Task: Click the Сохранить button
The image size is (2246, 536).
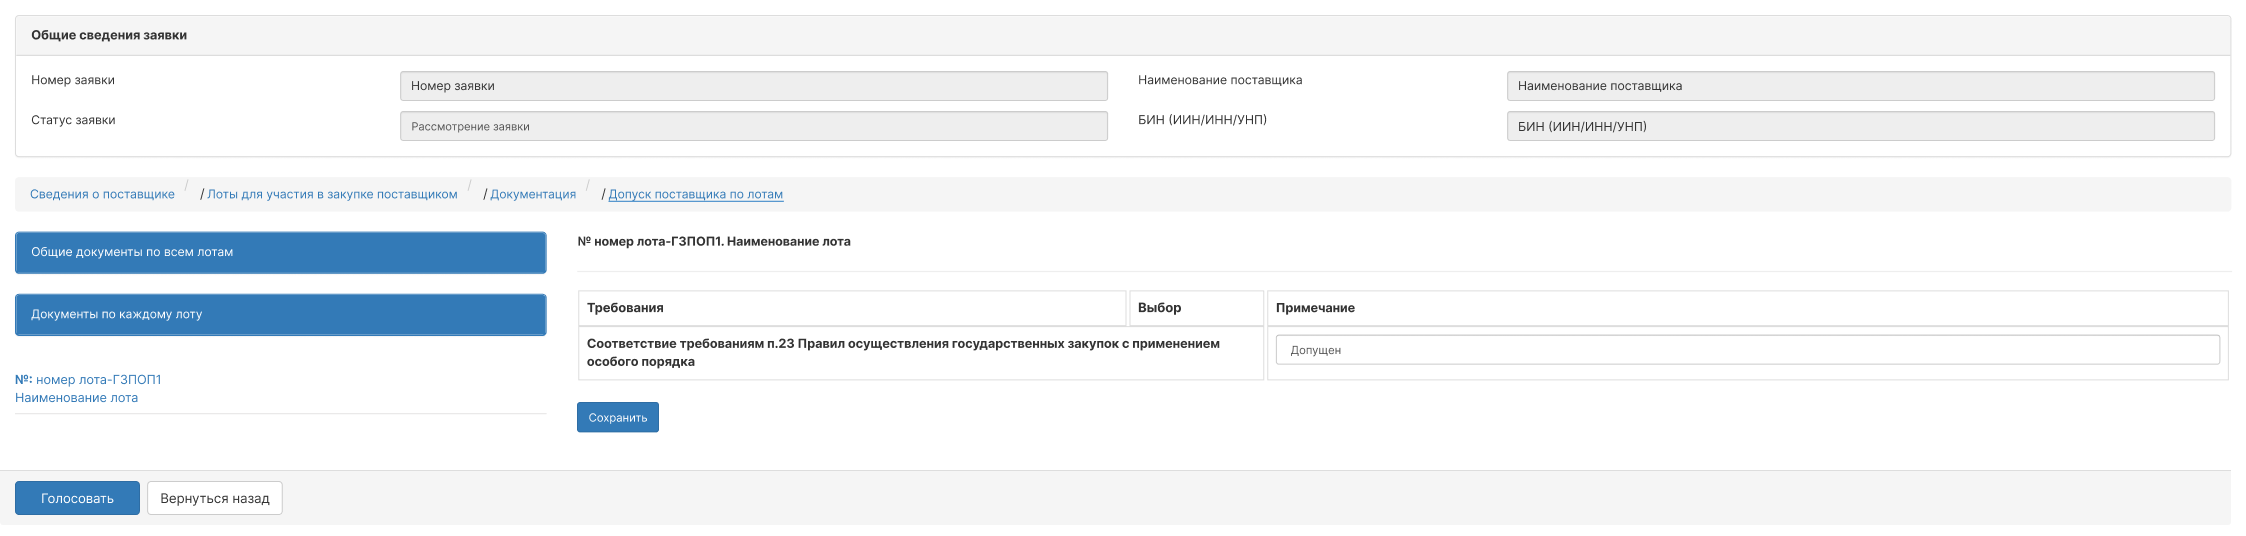Action: [617, 417]
